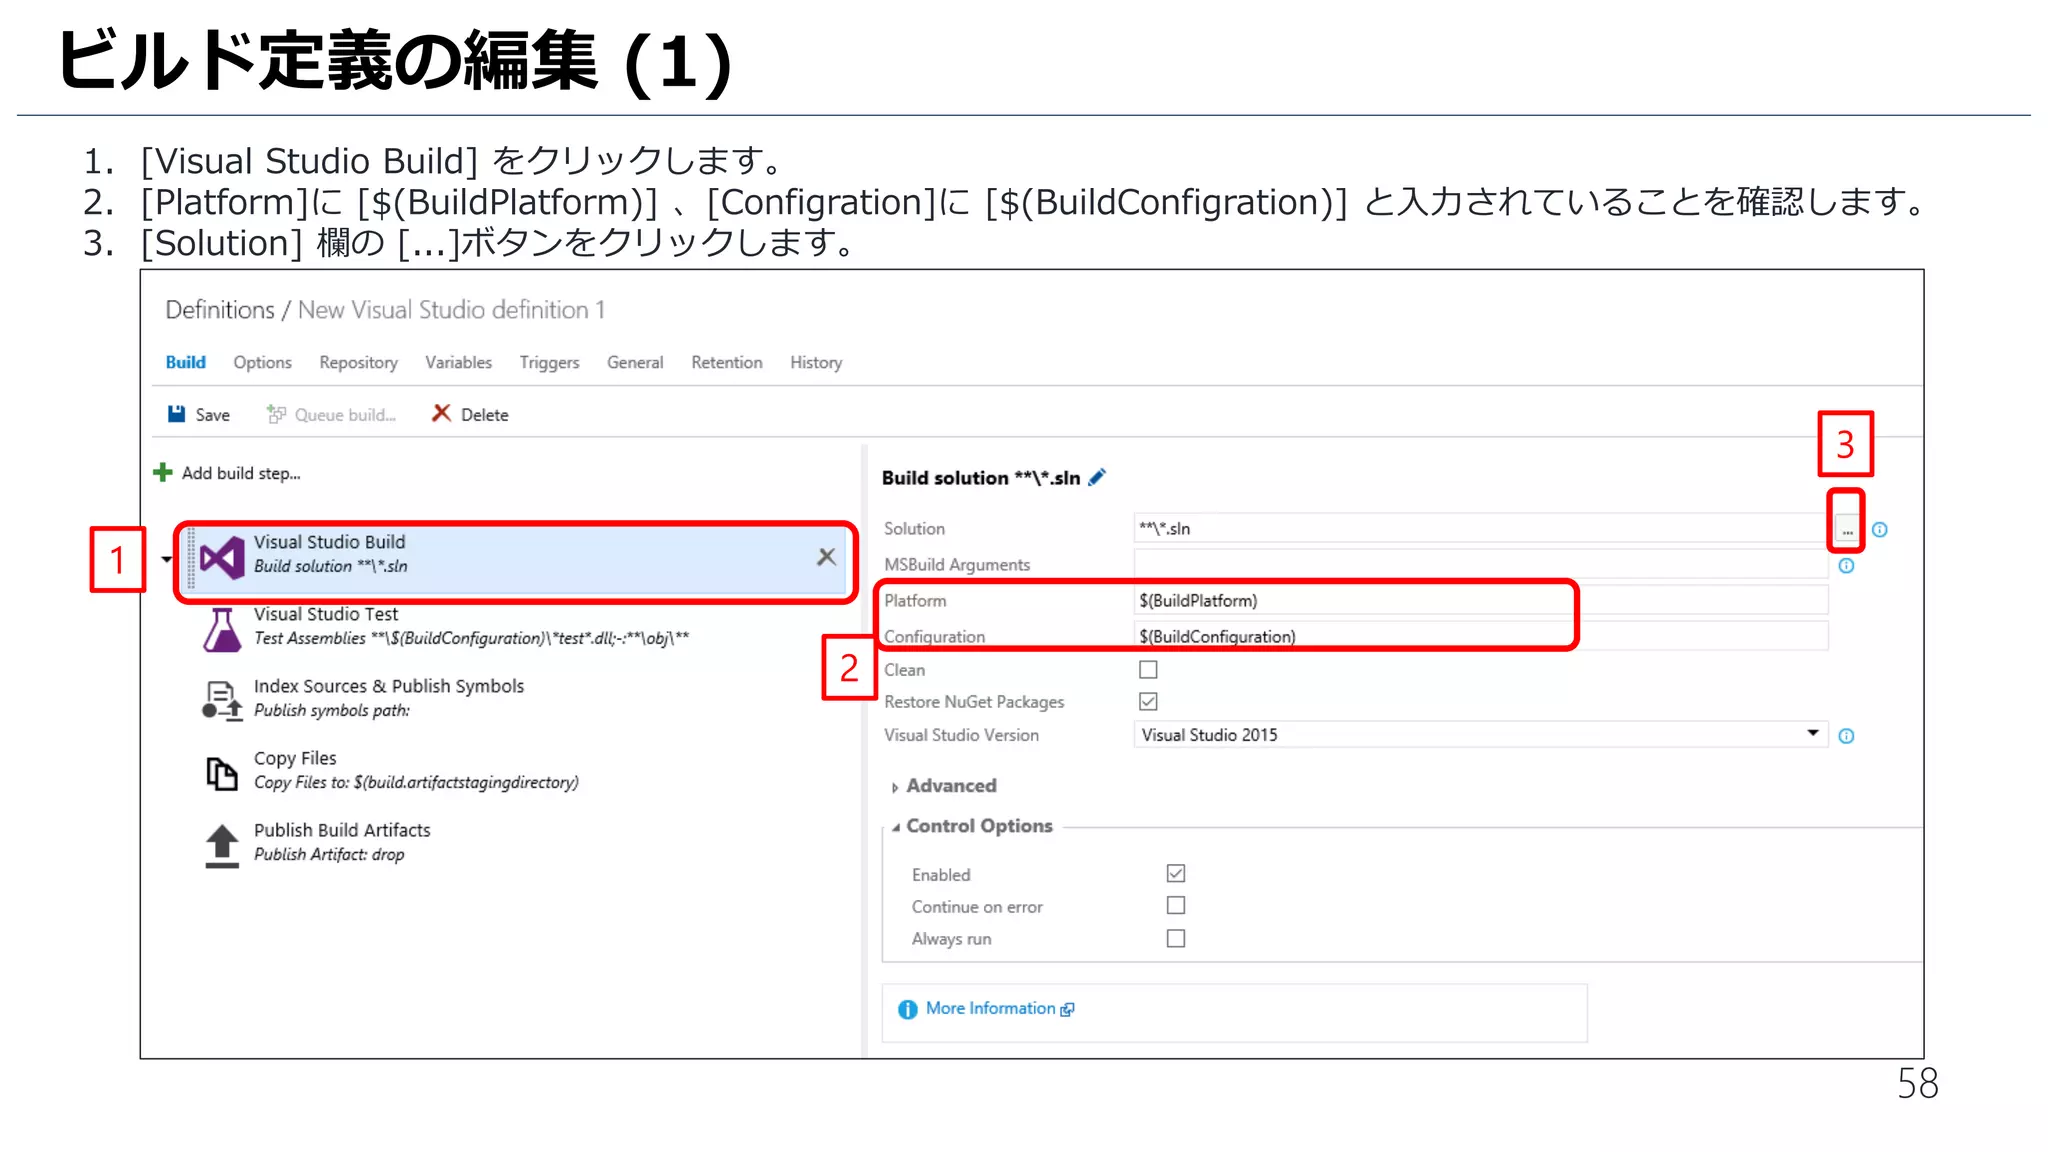Open the Repository tab
The width and height of the screenshot is (2048, 1152).
359,362
